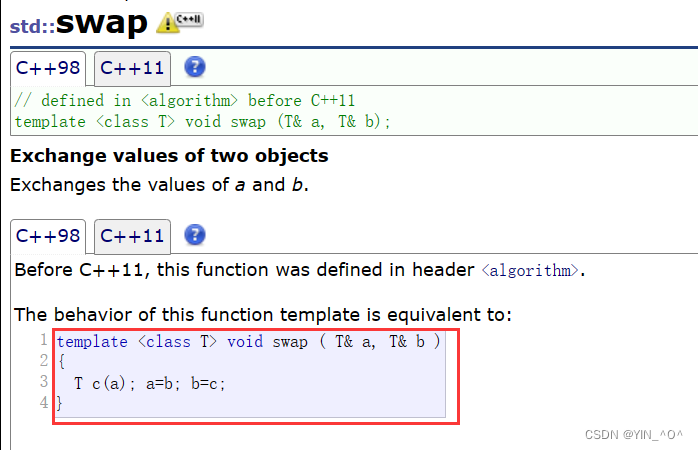Switch to the lower C++11 tab above the description
Image resolution: width=698 pixels, height=450 pixels.
click(x=133, y=236)
